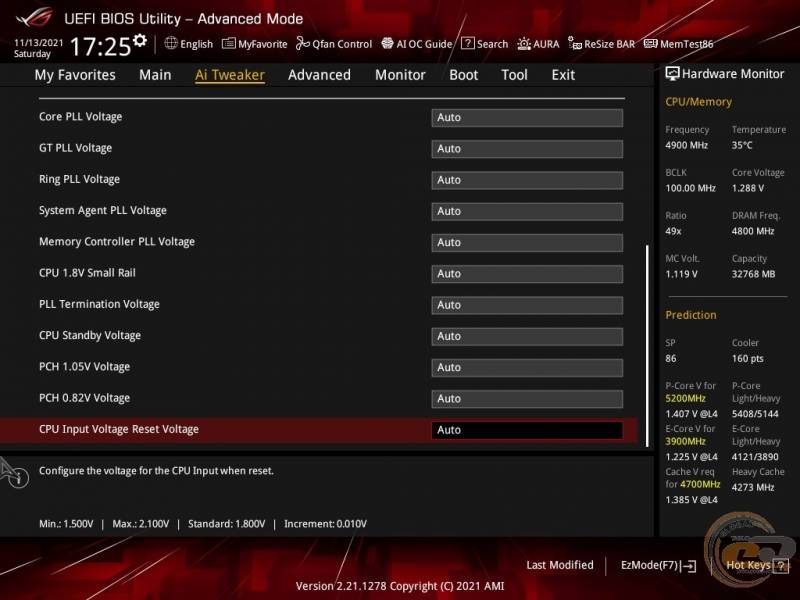Open the My Favorites tab
800x600 pixels.
point(75,75)
